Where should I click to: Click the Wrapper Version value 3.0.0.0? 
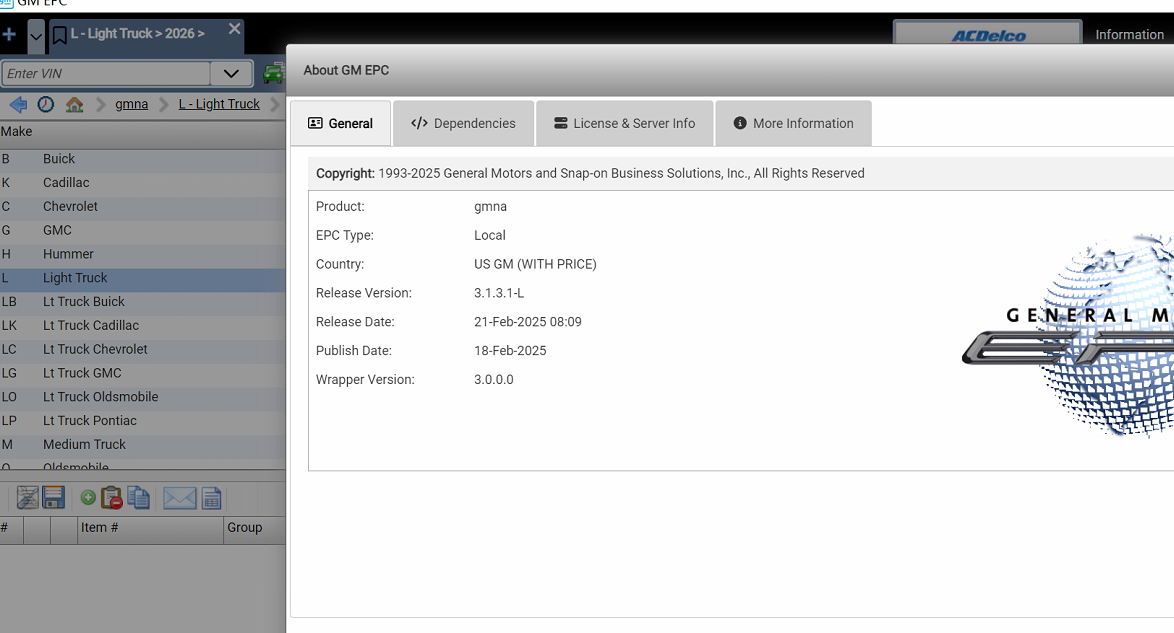493,380
